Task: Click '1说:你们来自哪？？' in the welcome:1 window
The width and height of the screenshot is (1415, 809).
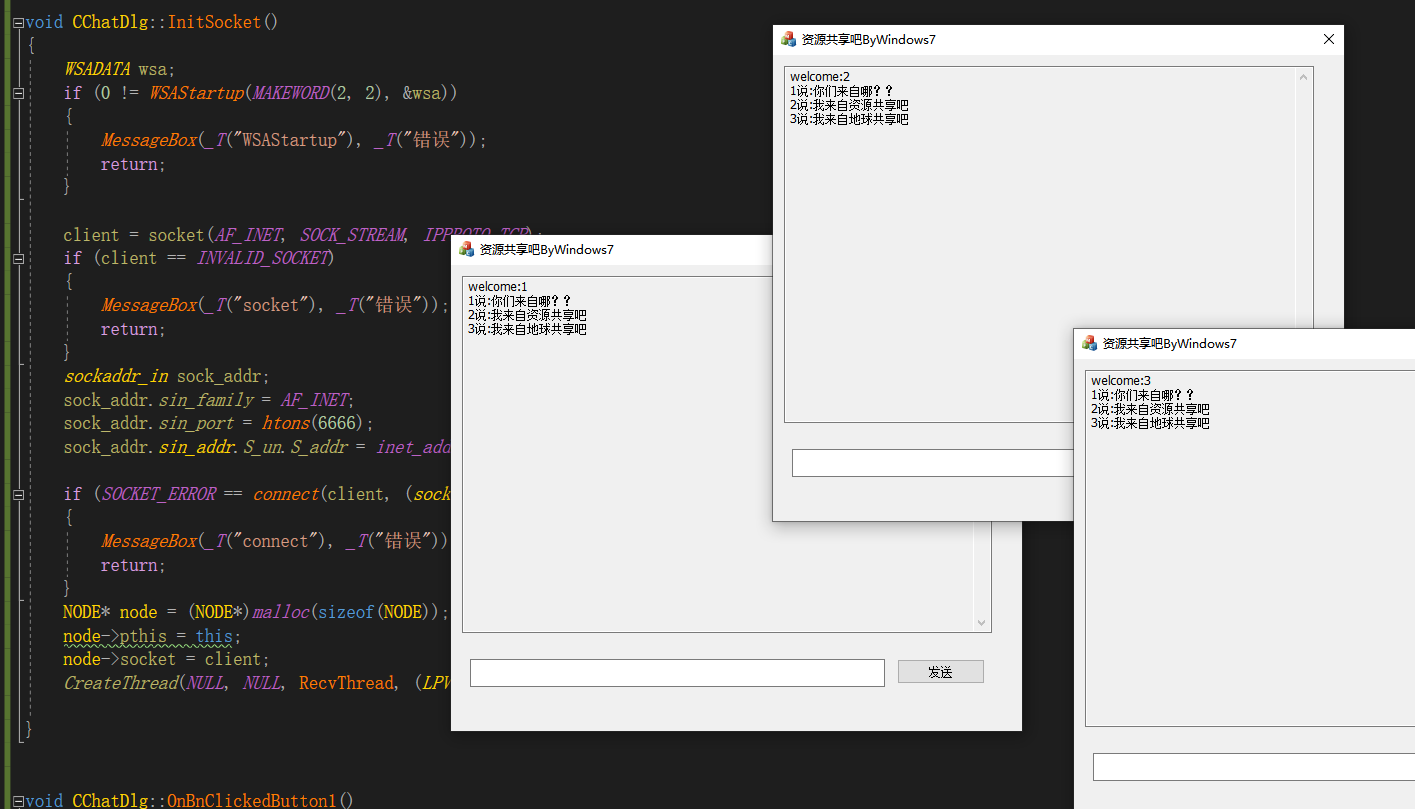Action: [x=520, y=301]
